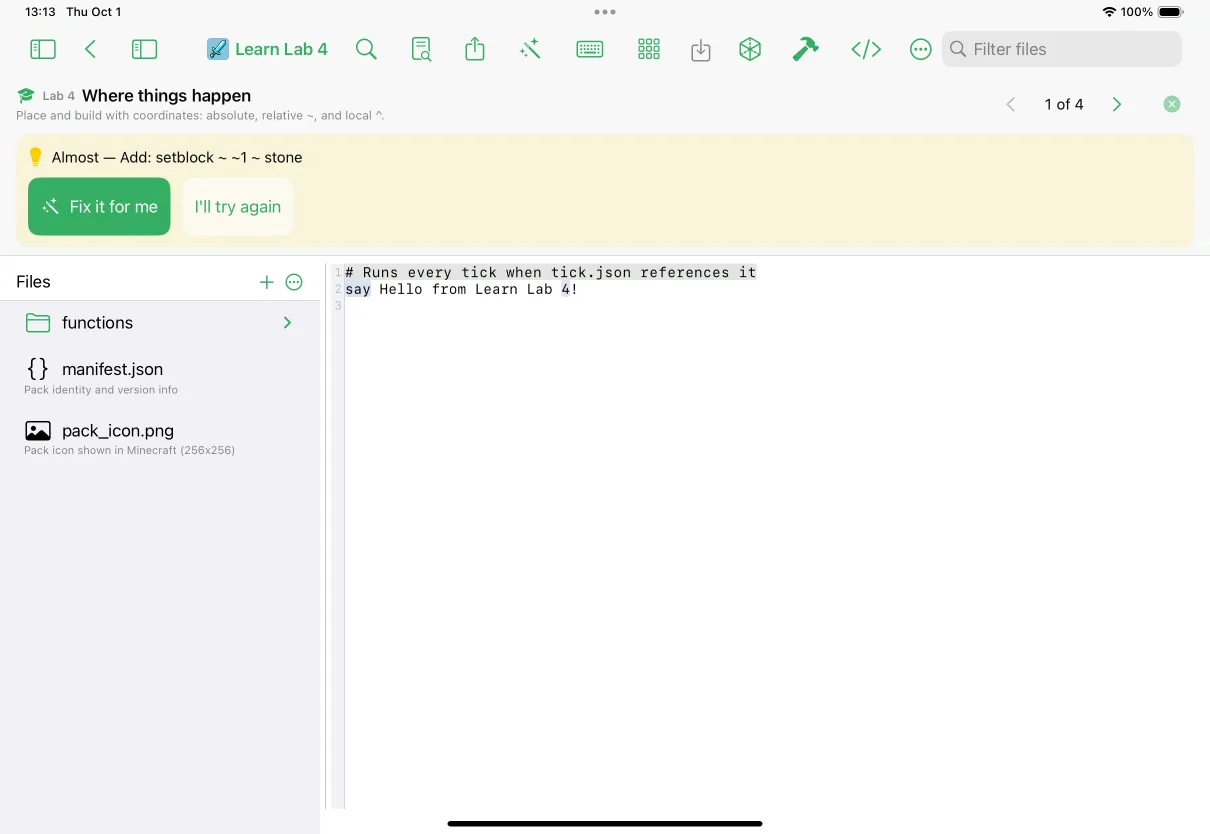1210x834 pixels.
Task: Tap the download/import tray icon
Action: pos(701,50)
